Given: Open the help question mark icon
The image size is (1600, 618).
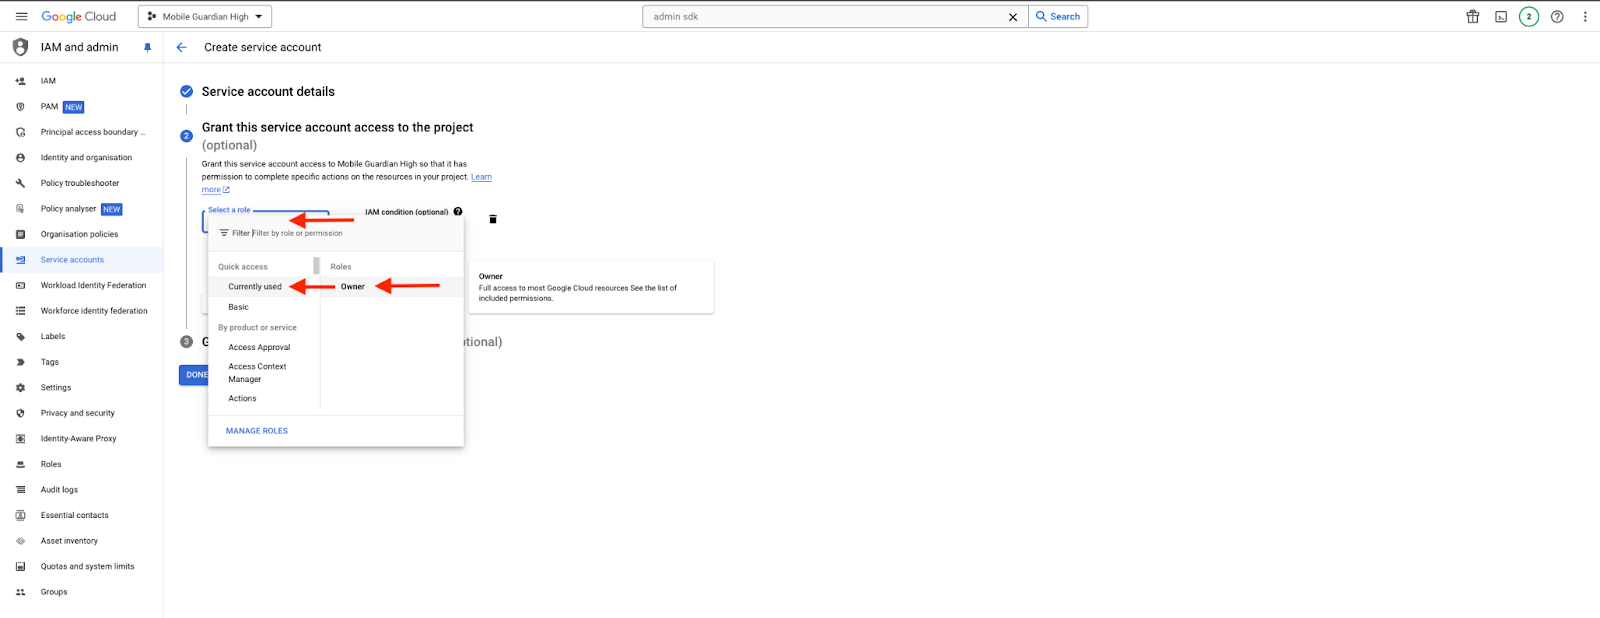Looking at the screenshot, I should click(x=1557, y=17).
